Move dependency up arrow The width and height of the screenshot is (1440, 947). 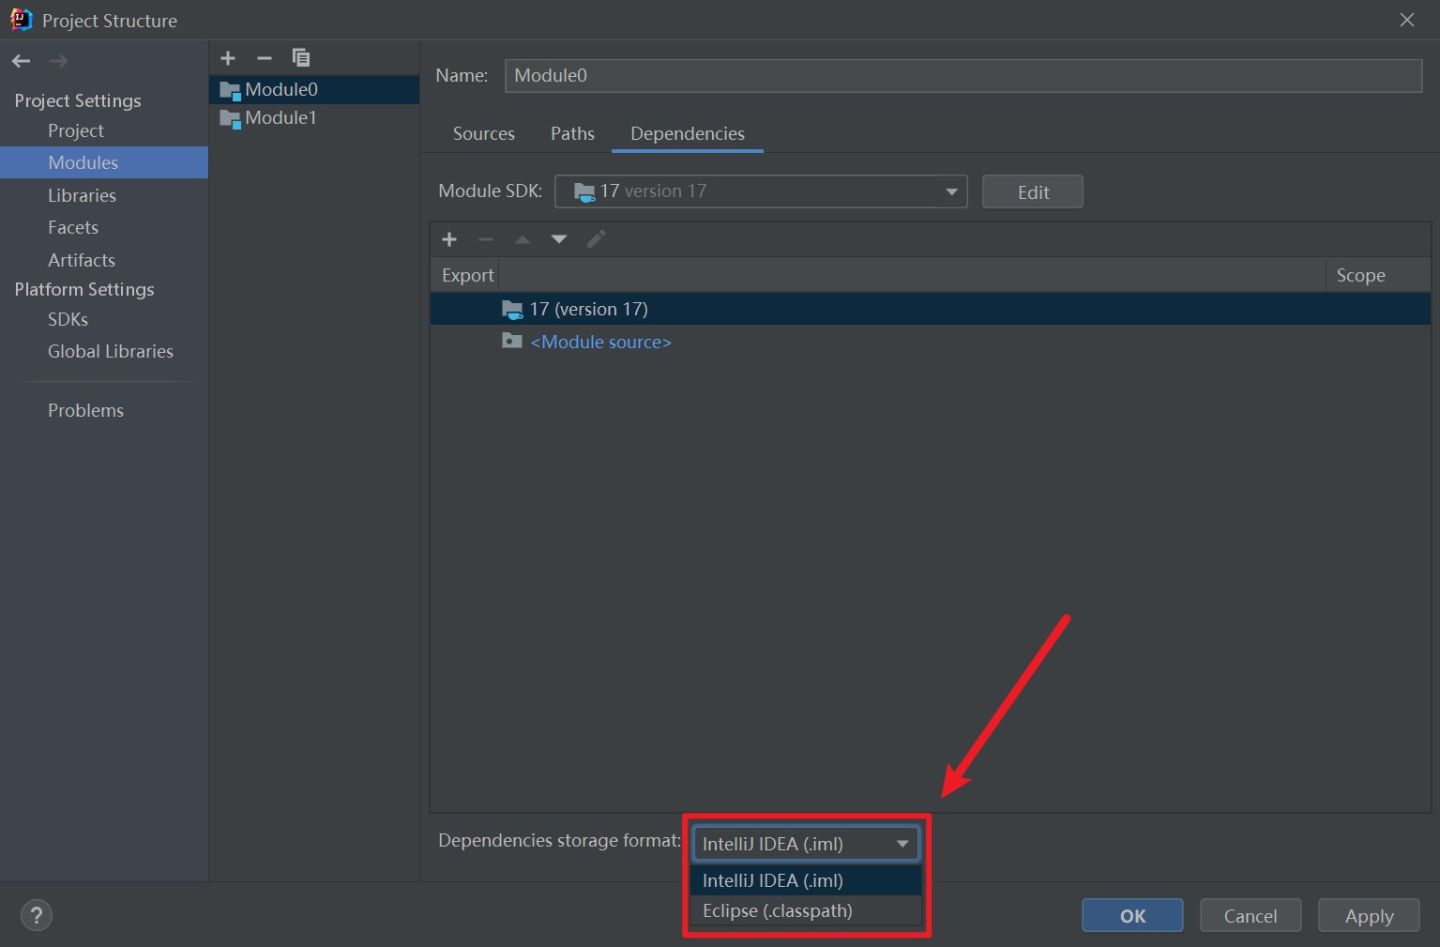click(522, 239)
